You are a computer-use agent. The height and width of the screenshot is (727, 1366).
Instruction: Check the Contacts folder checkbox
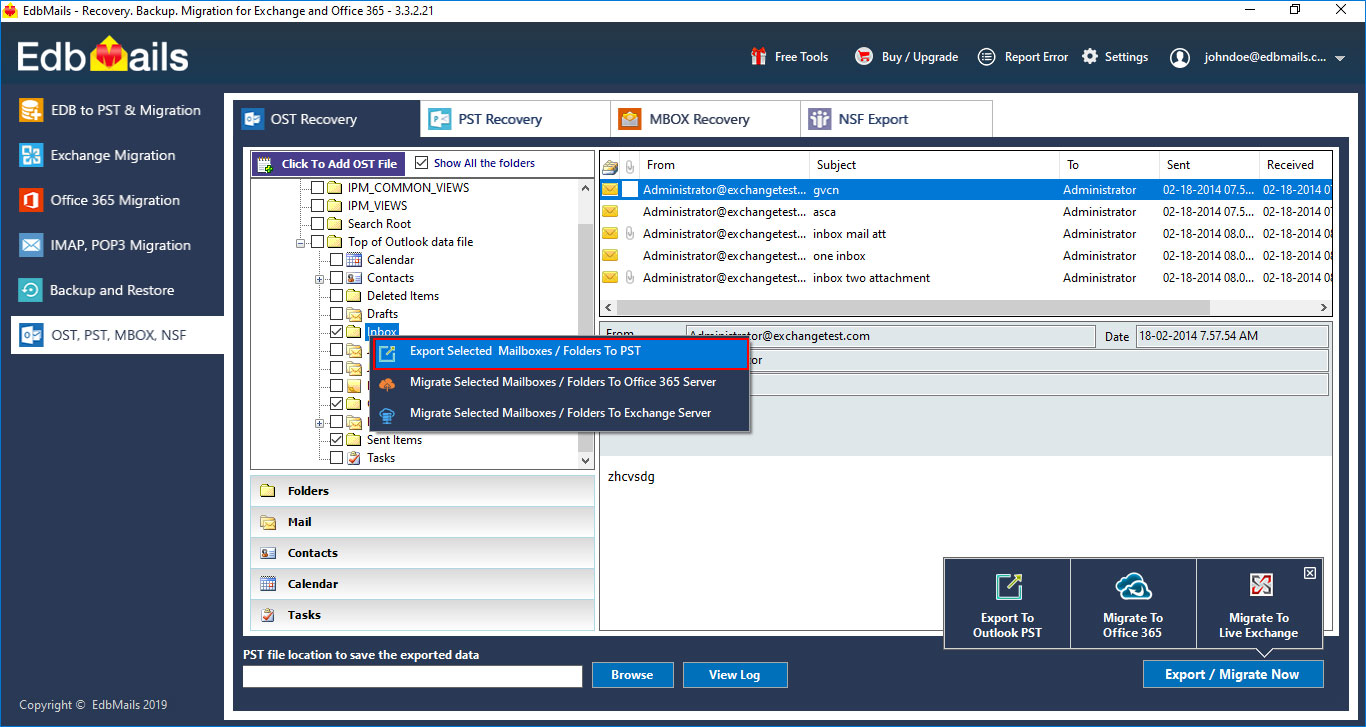pyautogui.click(x=336, y=278)
